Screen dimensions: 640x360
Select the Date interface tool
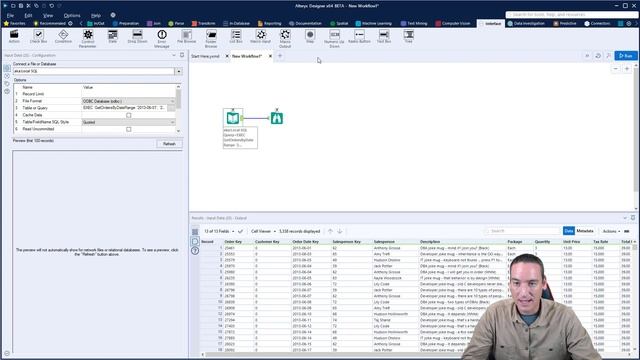(x=112, y=37)
